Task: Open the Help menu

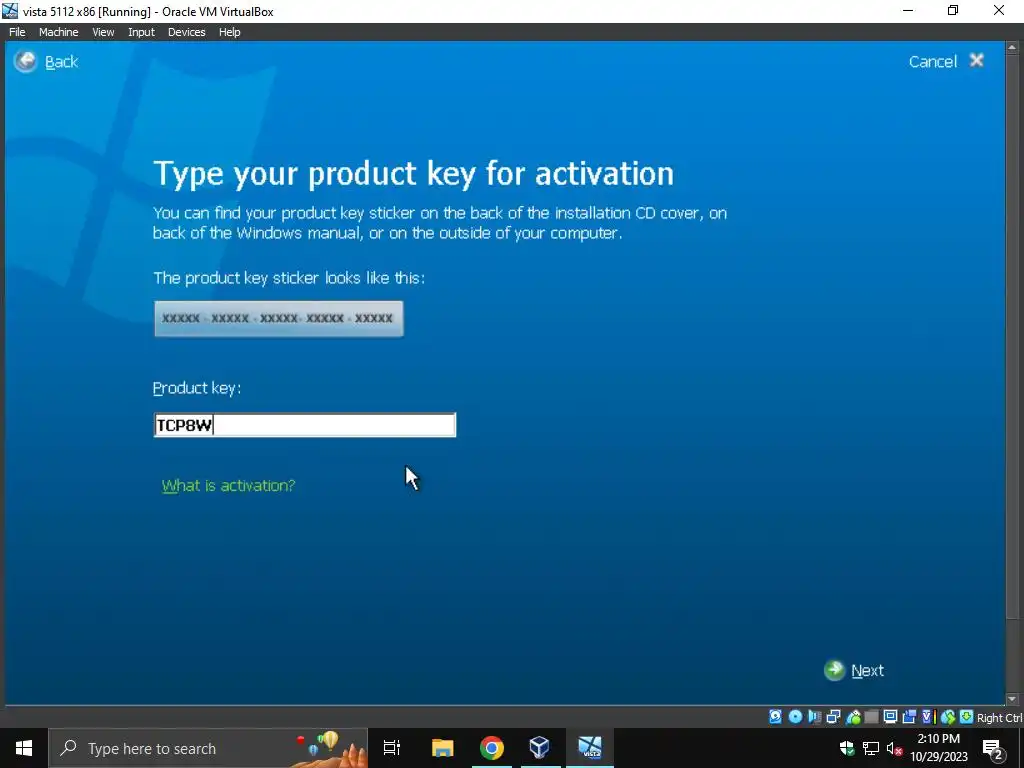Action: point(229,32)
